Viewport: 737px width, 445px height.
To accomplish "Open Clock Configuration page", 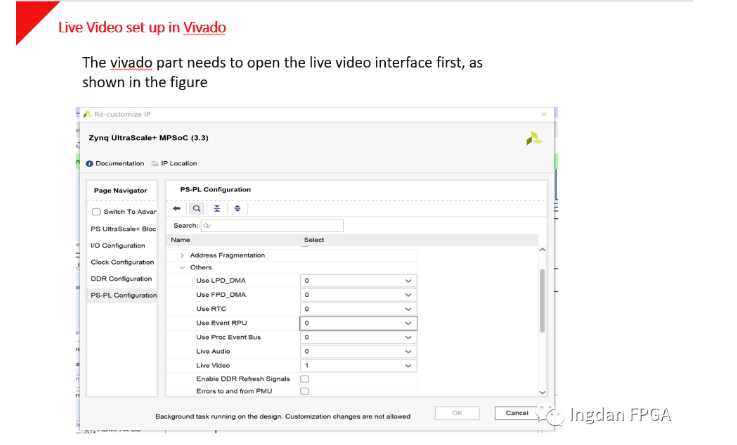I will 122,262.
